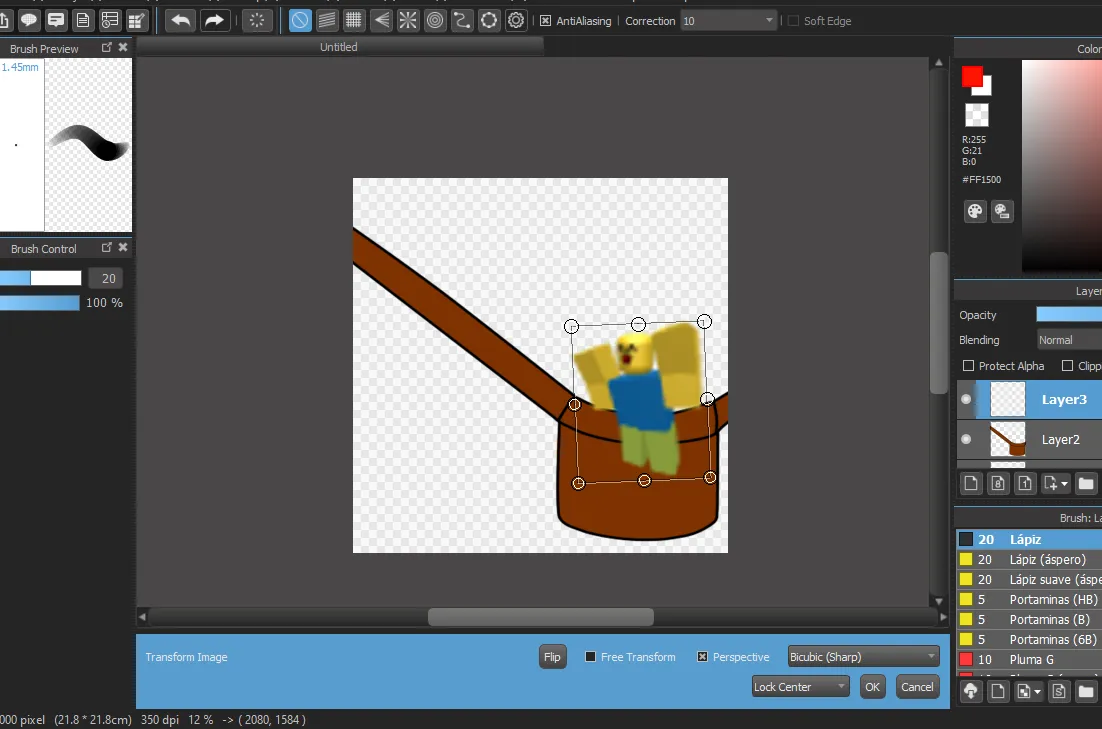The width and height of the screenshot is (1102, 729).
Task: Click the palette-with-plus icon in Color panel
Action: (1002, 211)
